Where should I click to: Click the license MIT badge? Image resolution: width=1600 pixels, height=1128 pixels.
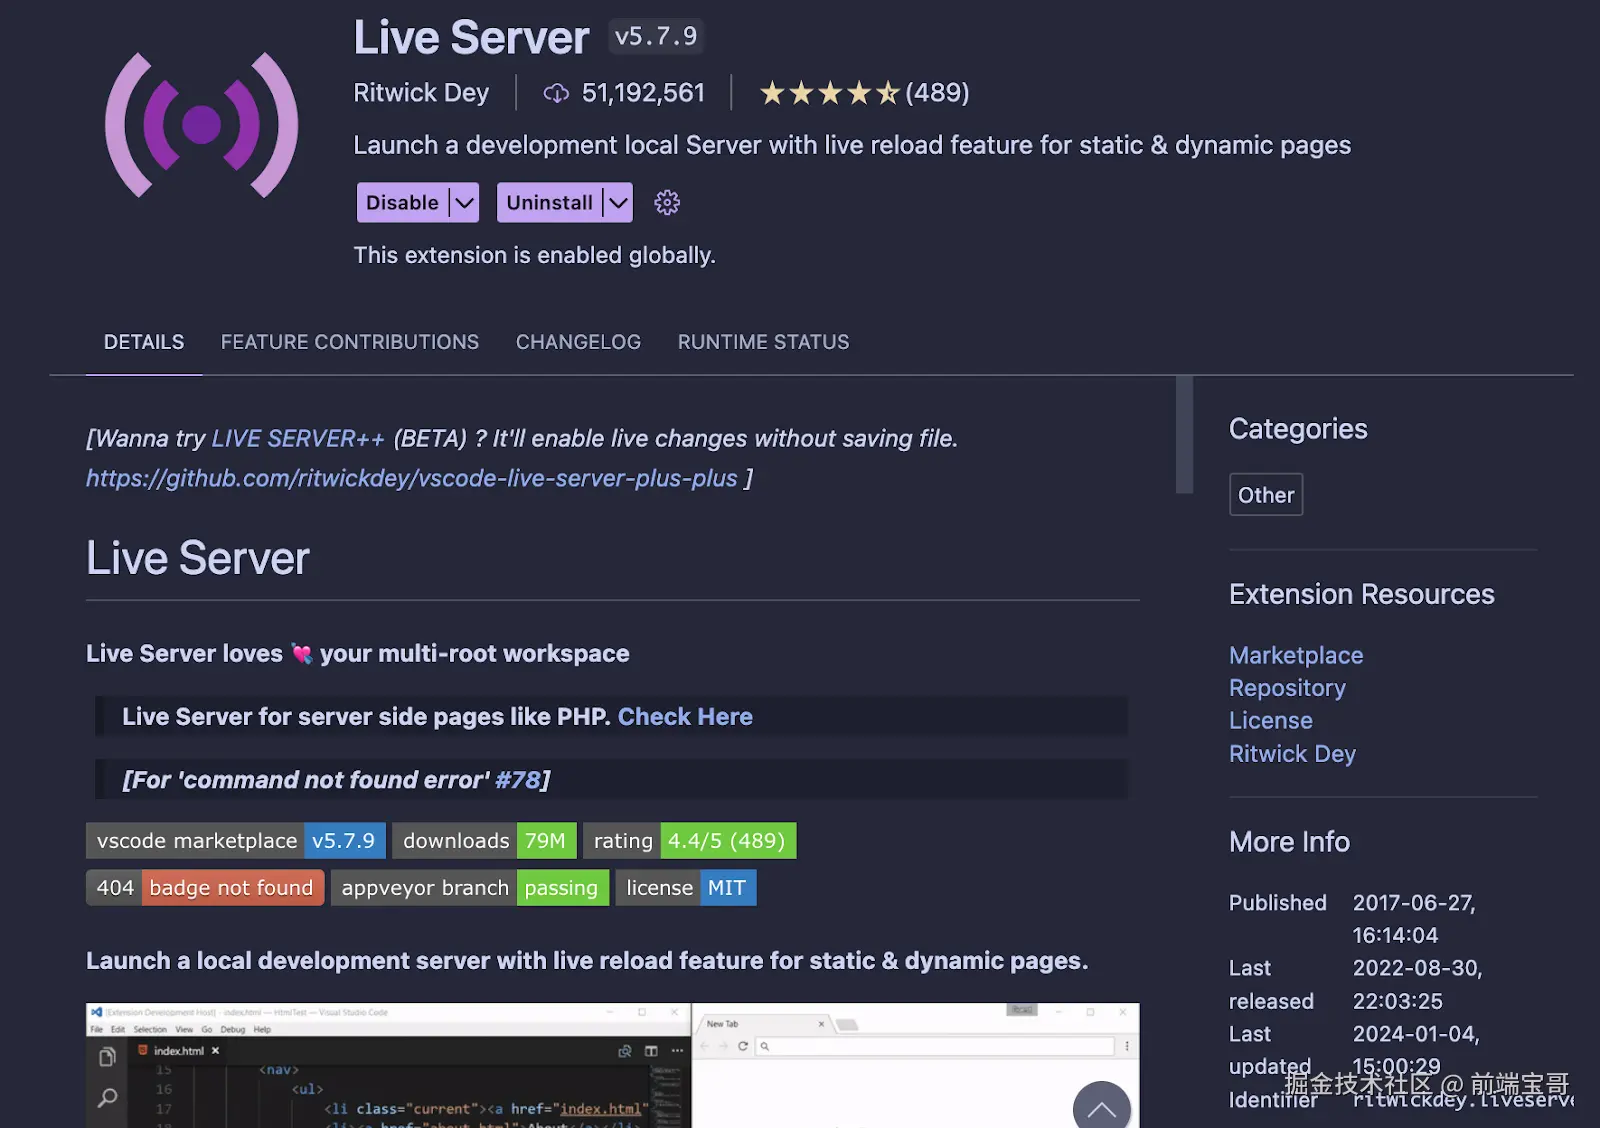click(686, 888)
